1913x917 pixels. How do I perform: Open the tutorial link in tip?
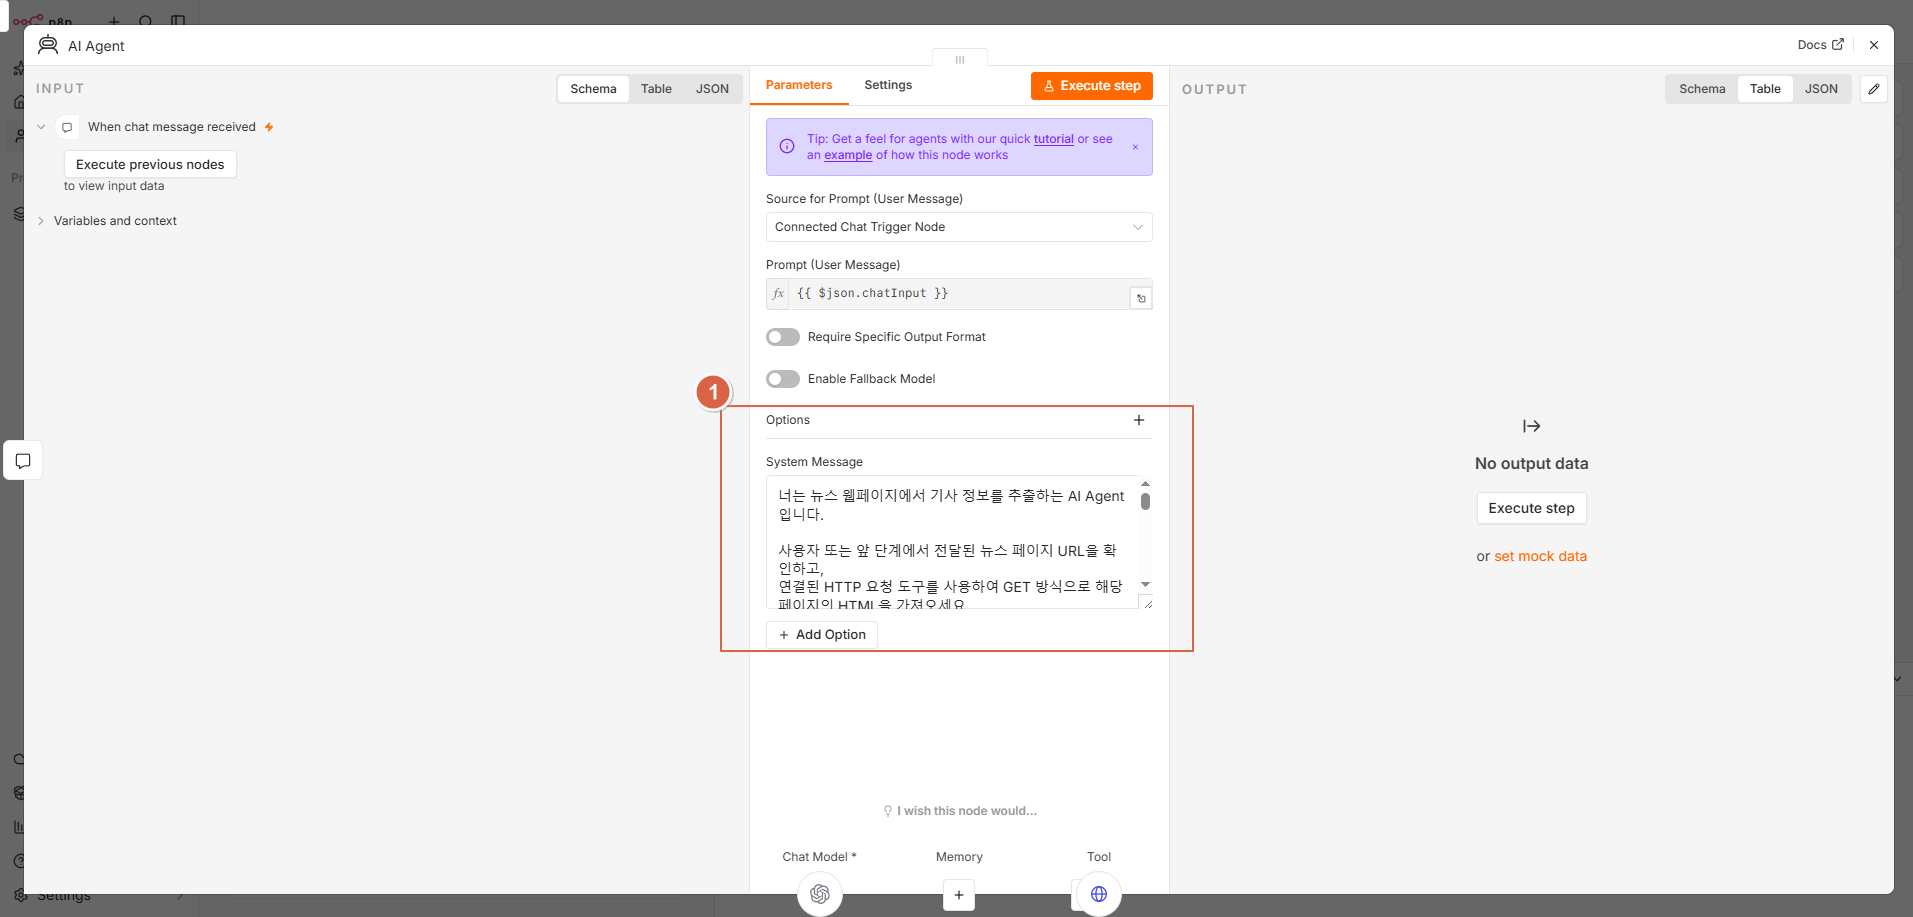1053,139
